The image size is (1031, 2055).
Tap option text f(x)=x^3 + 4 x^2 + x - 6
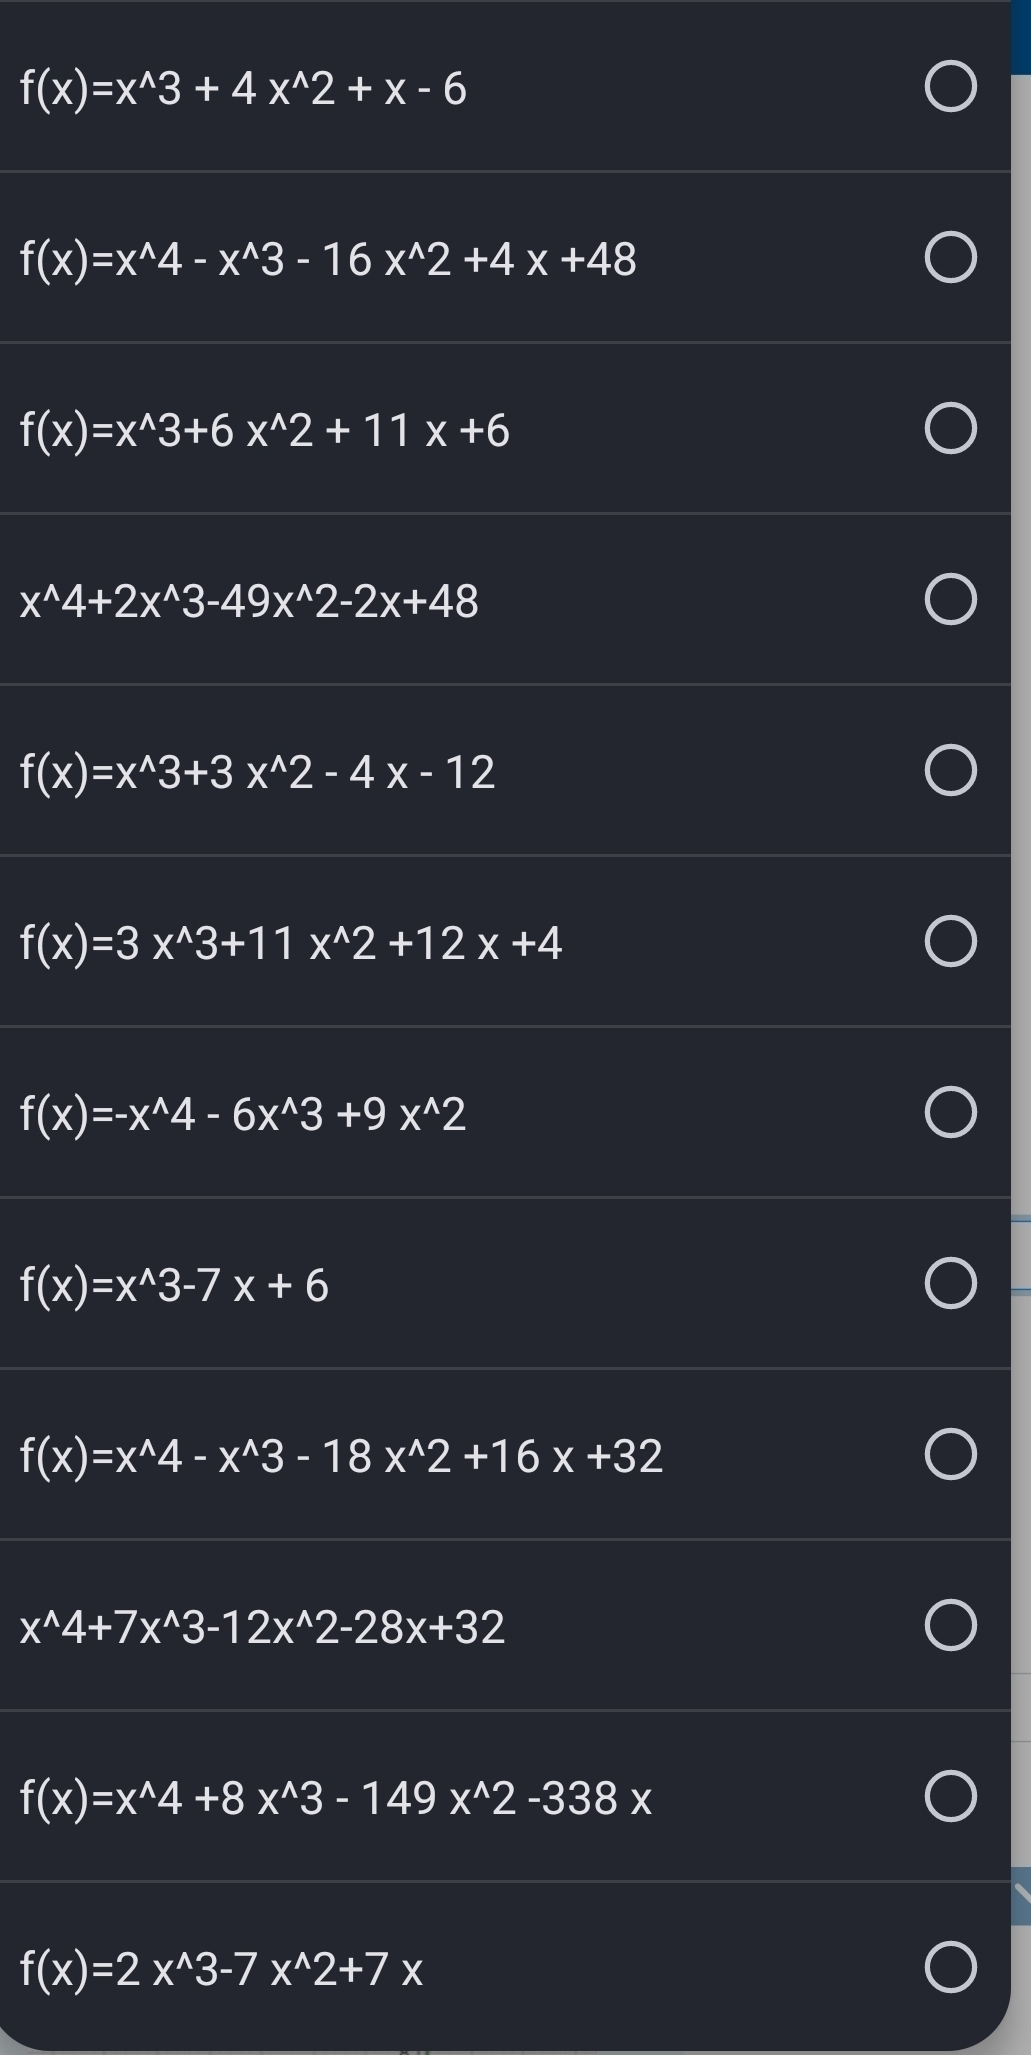[x=243, y=89]
